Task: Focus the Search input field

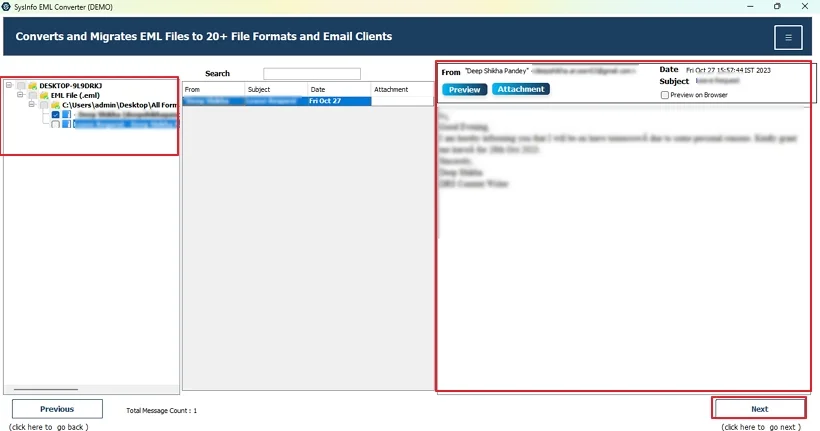Action: coord(312,74)
